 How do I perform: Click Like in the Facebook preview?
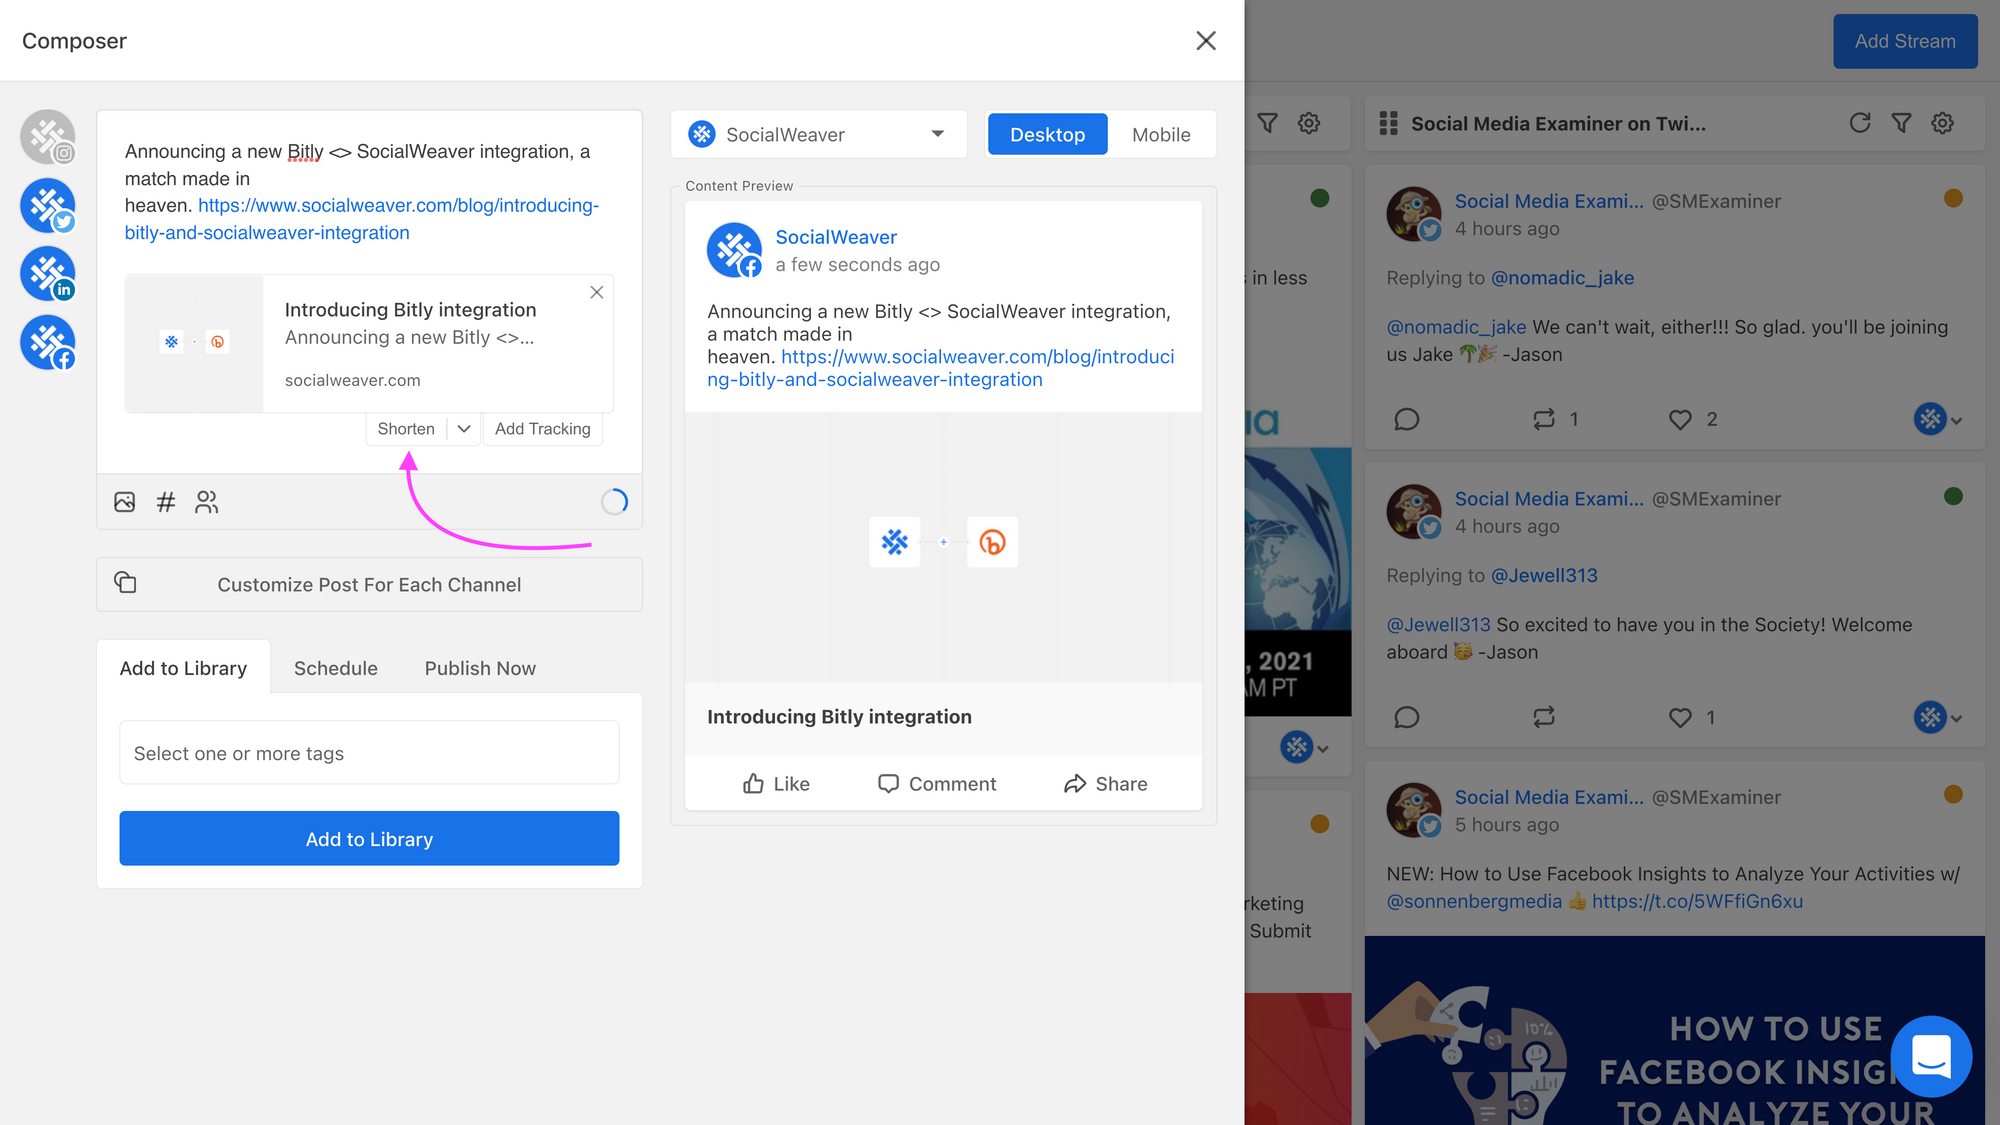[x=776, y=784]
